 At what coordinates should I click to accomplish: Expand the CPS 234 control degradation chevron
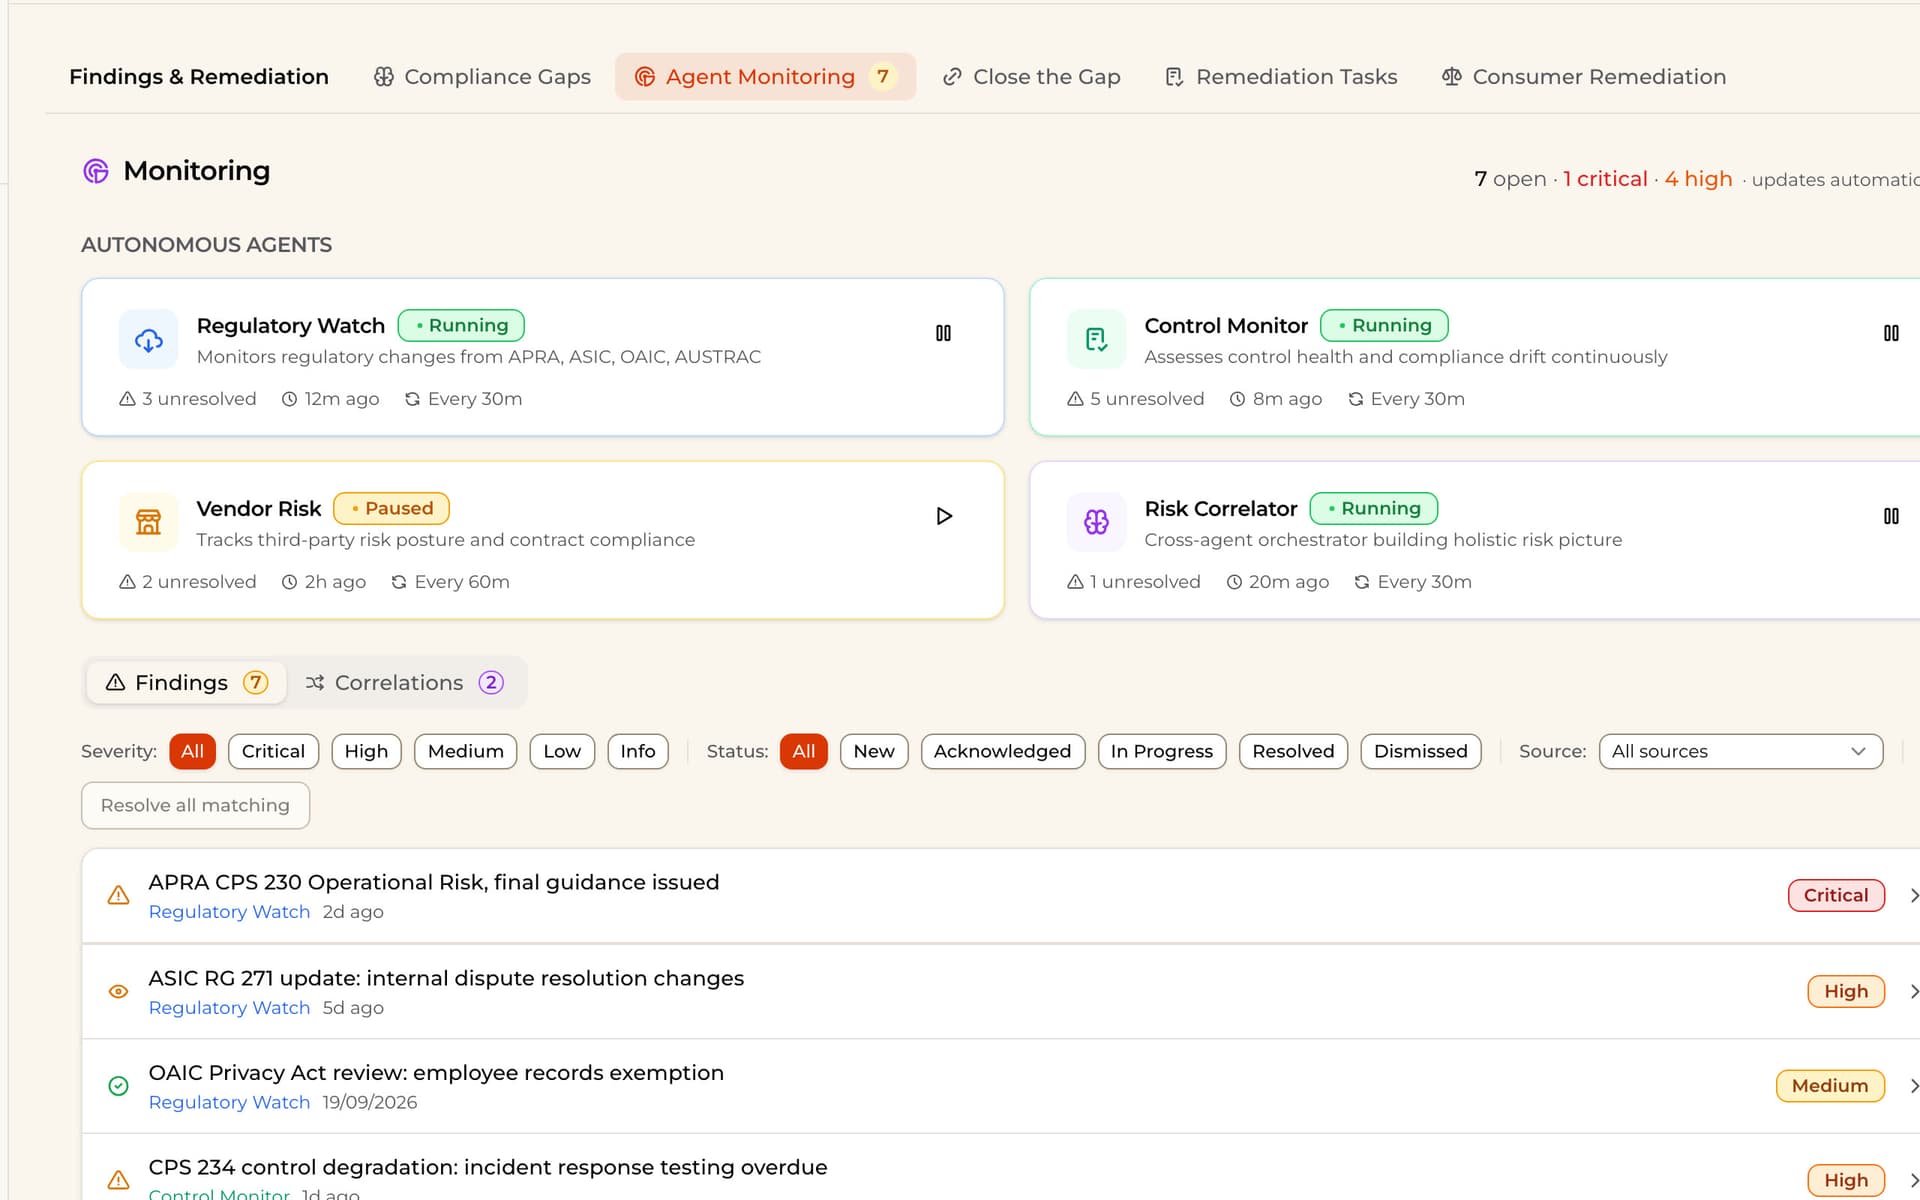(x=1913, y=1181)
